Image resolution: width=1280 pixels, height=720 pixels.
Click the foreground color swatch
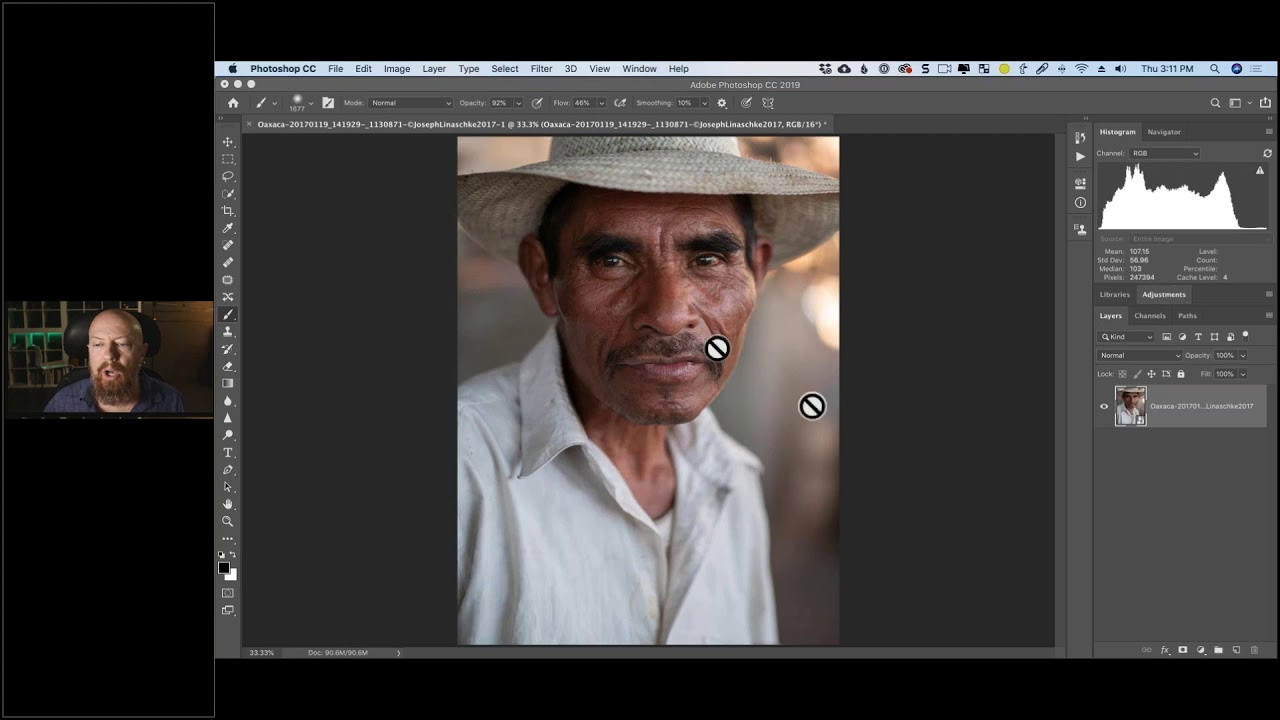point(224,568)
